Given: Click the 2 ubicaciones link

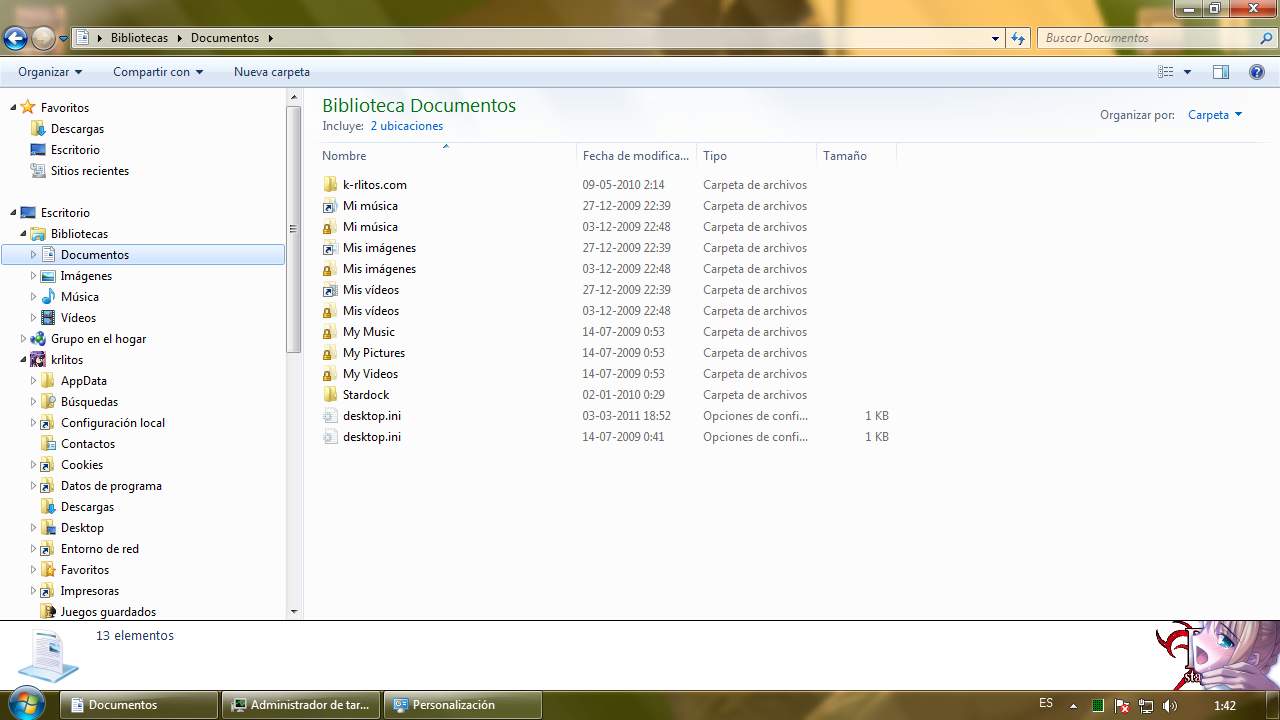Looking at the screenshot, I should pyautogui.click(x=406, y=126).
